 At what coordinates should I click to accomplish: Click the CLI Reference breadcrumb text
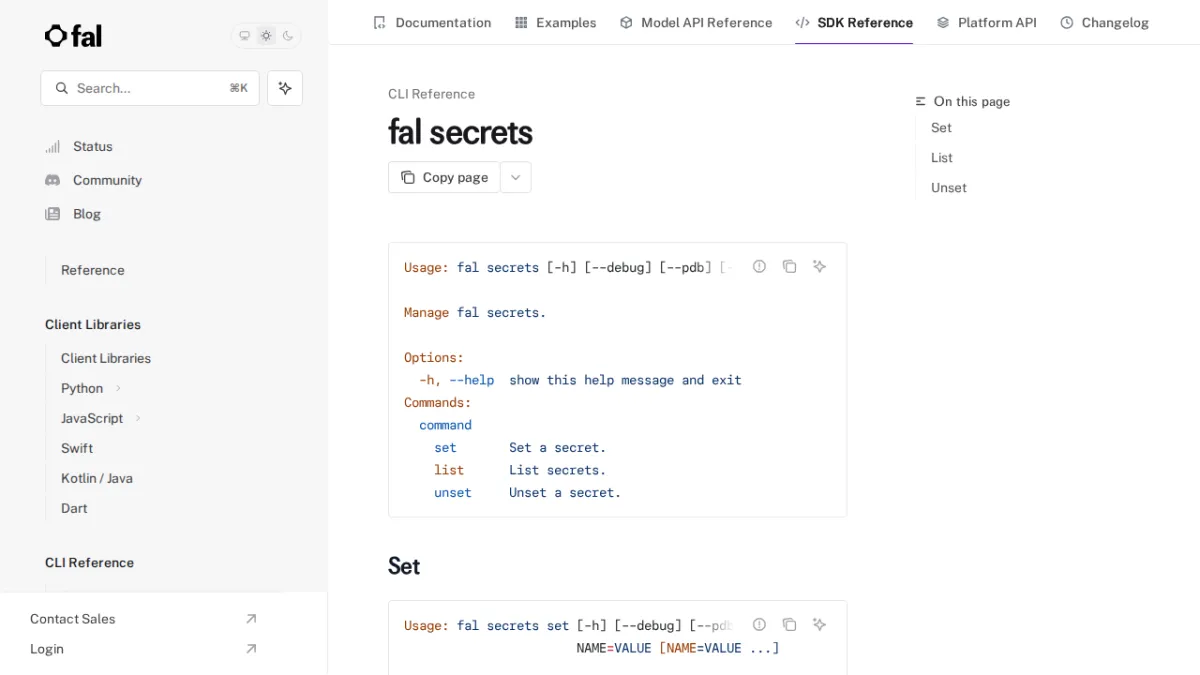pyautogui.click(x=431, y=94)
